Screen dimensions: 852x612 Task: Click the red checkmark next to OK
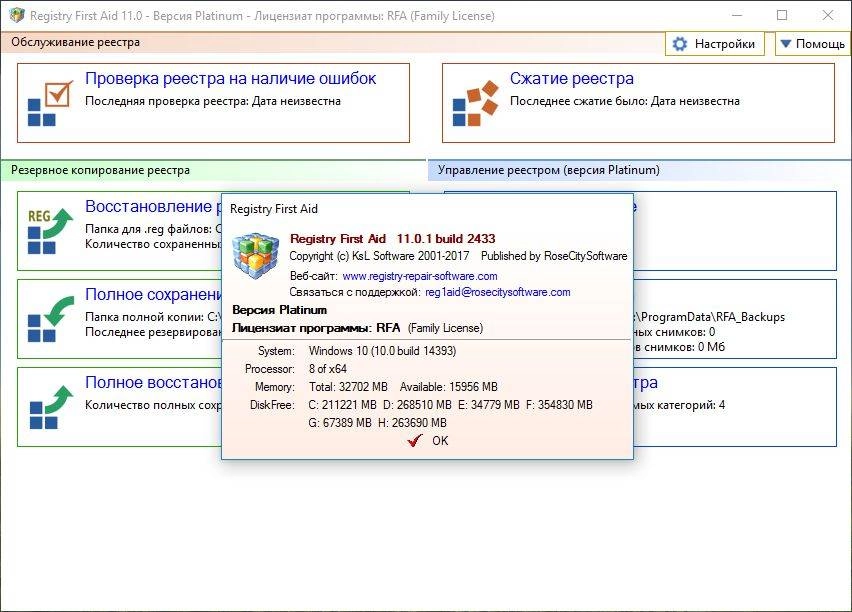coord(415,440)
